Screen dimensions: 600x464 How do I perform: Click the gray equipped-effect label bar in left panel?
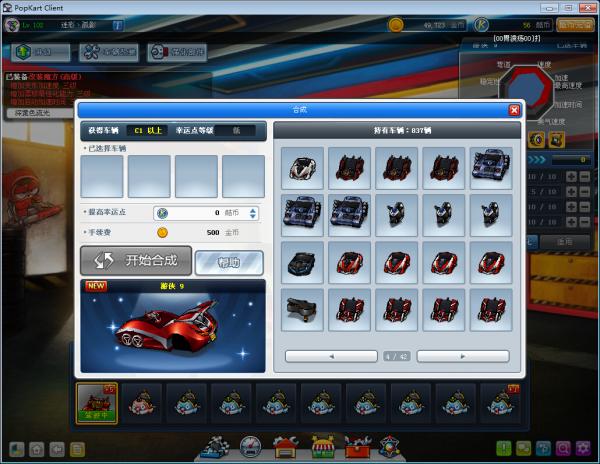point(39,113)
